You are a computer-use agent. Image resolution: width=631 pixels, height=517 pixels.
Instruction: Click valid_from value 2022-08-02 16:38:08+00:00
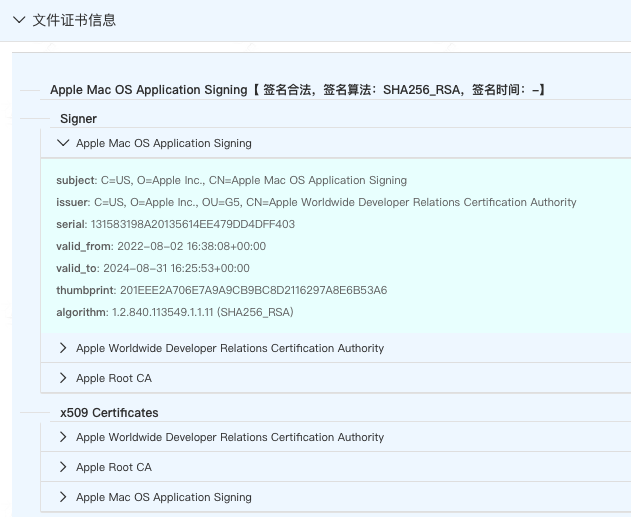pyautogui.click(x=192, y=246)
